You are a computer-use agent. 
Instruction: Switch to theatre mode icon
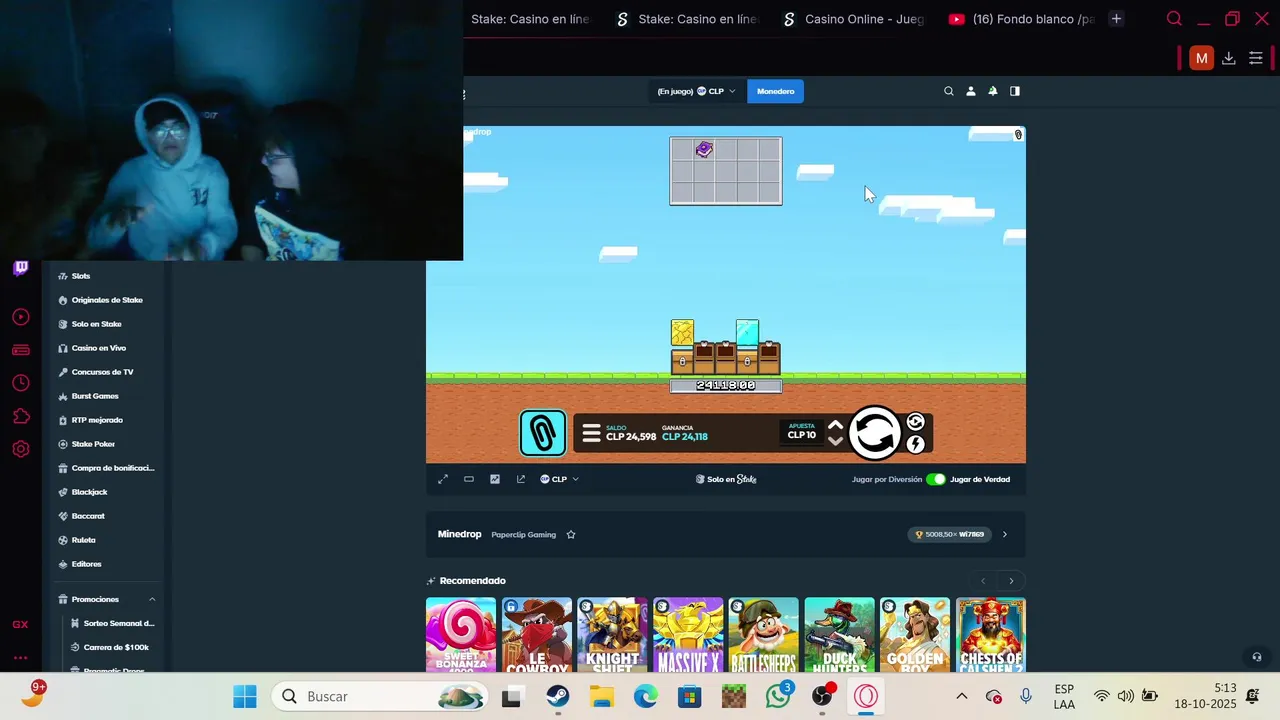pos(469,479)
